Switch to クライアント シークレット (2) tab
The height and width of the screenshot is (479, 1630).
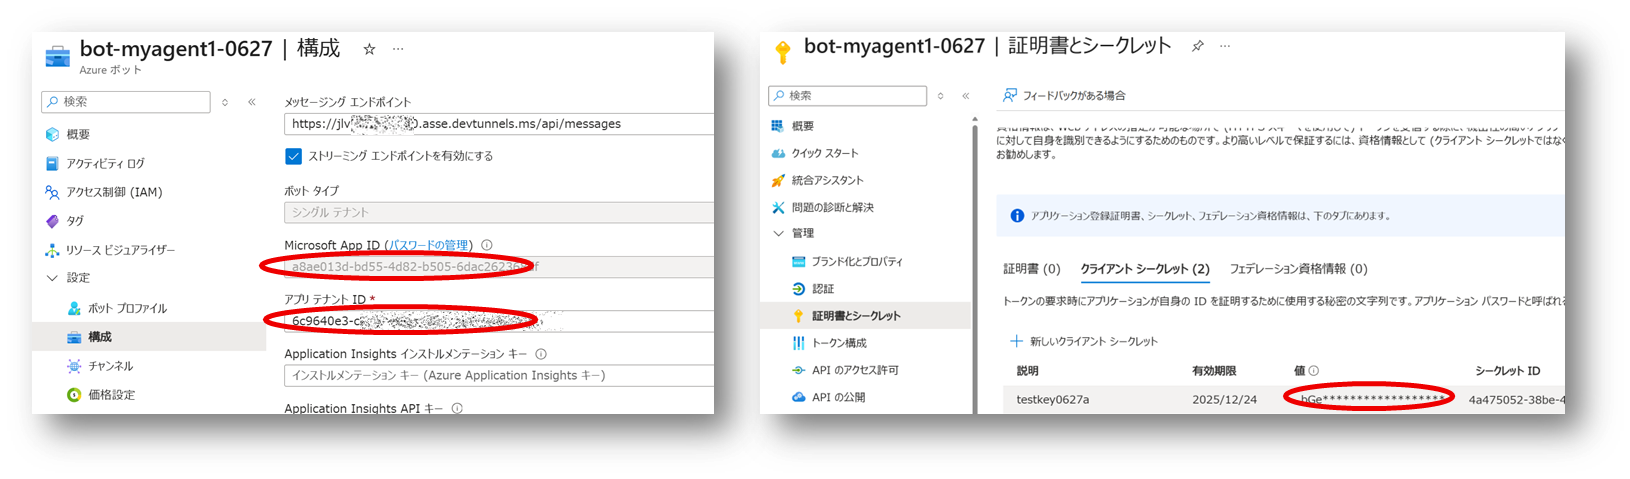(x=1145, y=268)
